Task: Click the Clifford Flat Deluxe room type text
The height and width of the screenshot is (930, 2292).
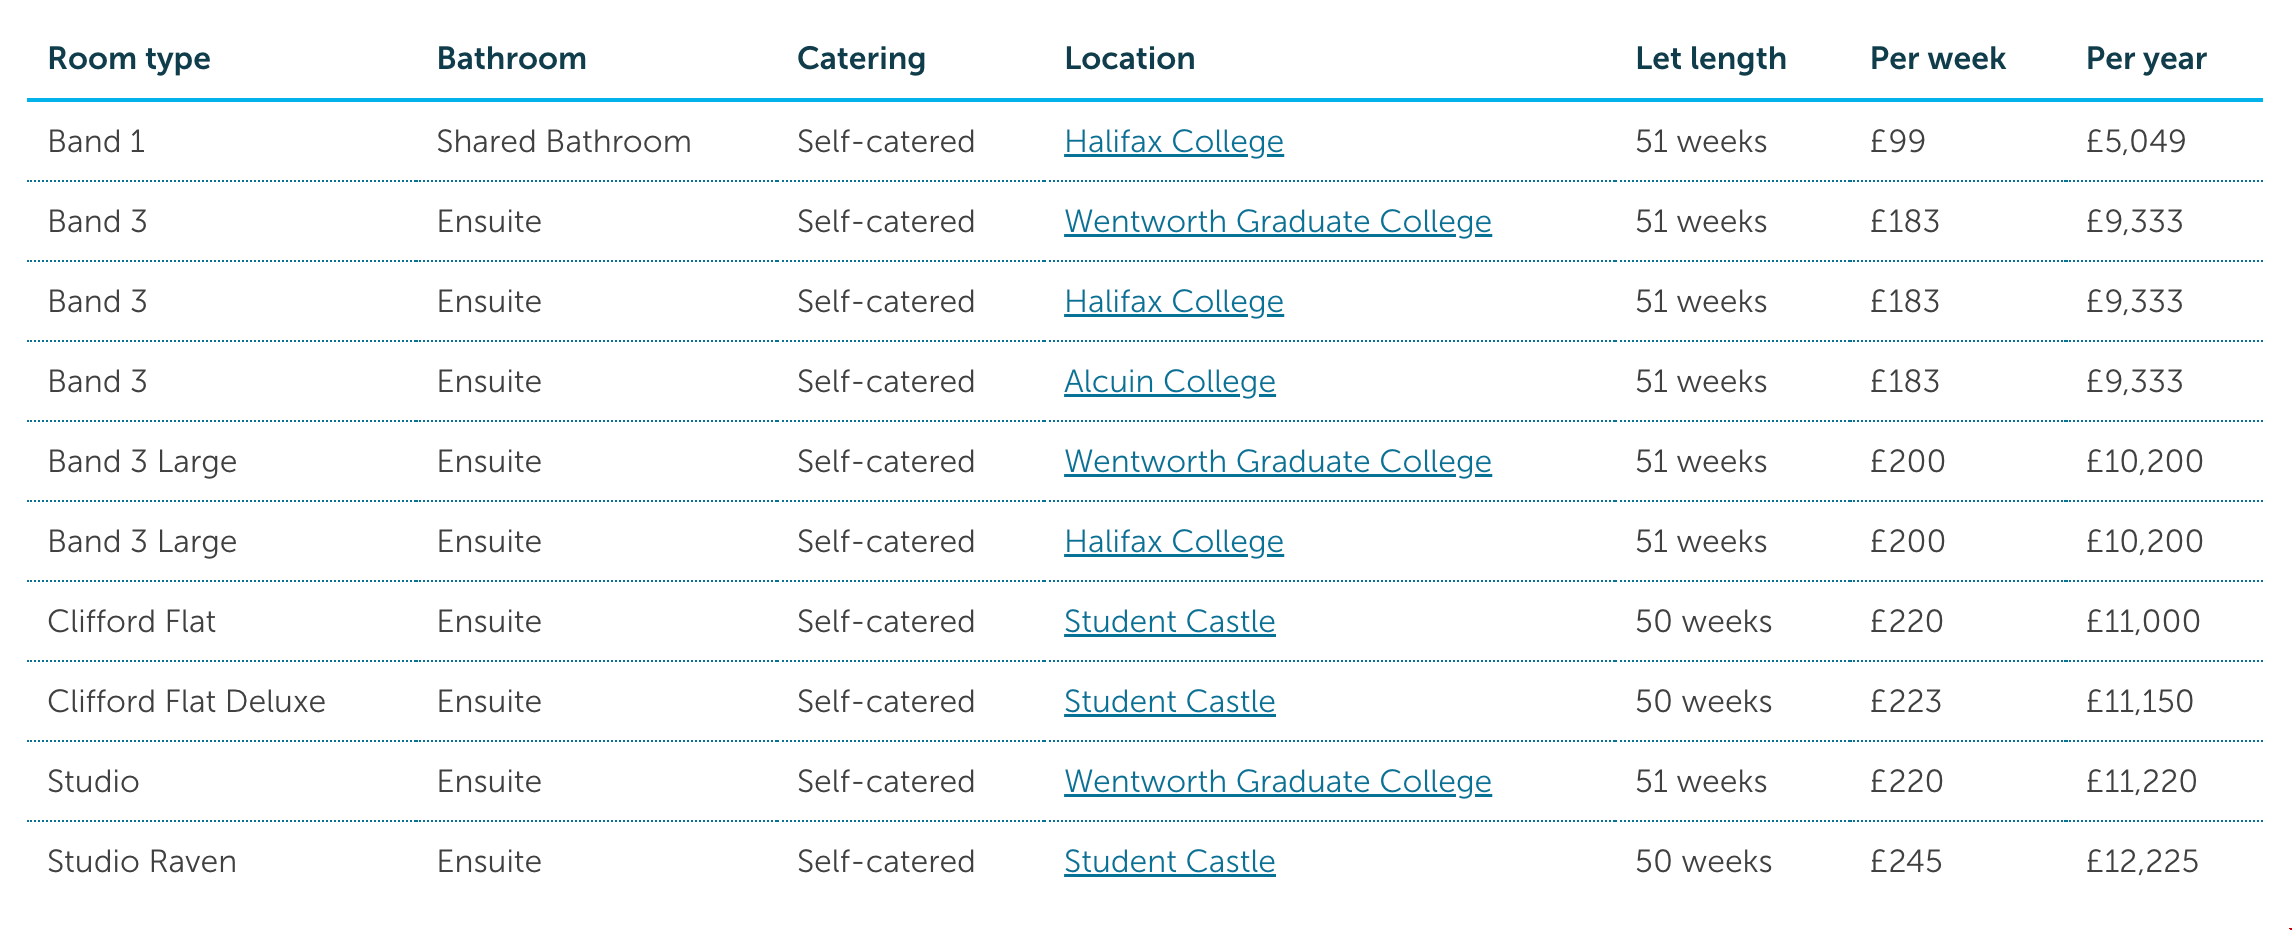Action: click(186, 701)
